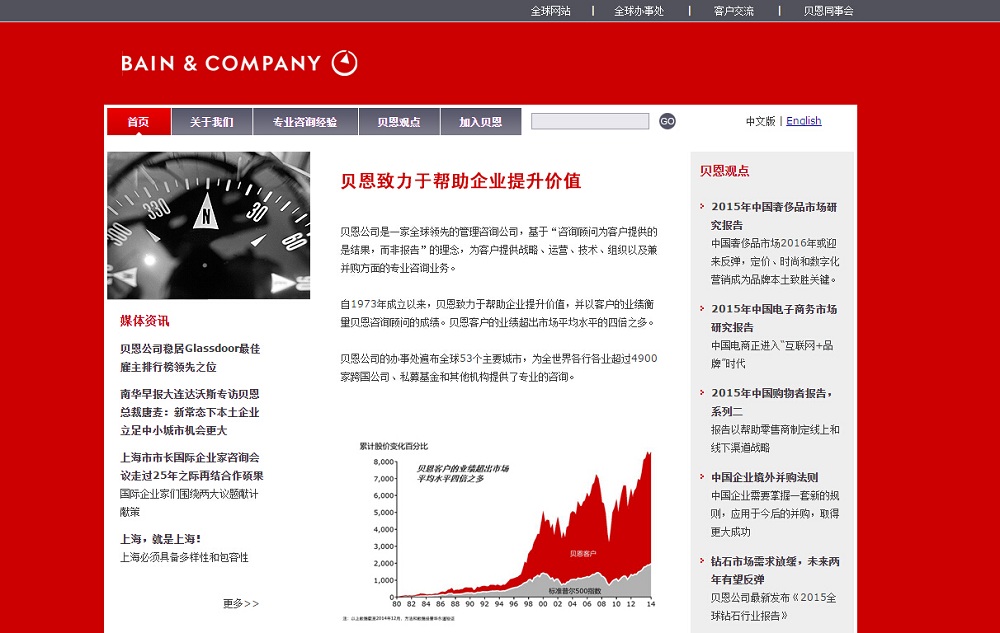
Task: Open the 关于我们 navigation tab
Action: click(x=212, y=122)
